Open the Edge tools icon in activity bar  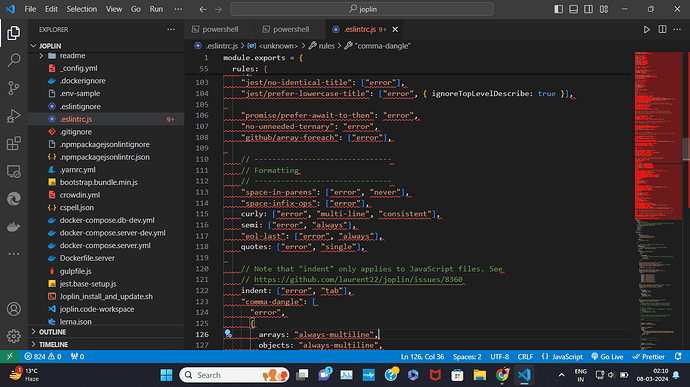(14, 199)
